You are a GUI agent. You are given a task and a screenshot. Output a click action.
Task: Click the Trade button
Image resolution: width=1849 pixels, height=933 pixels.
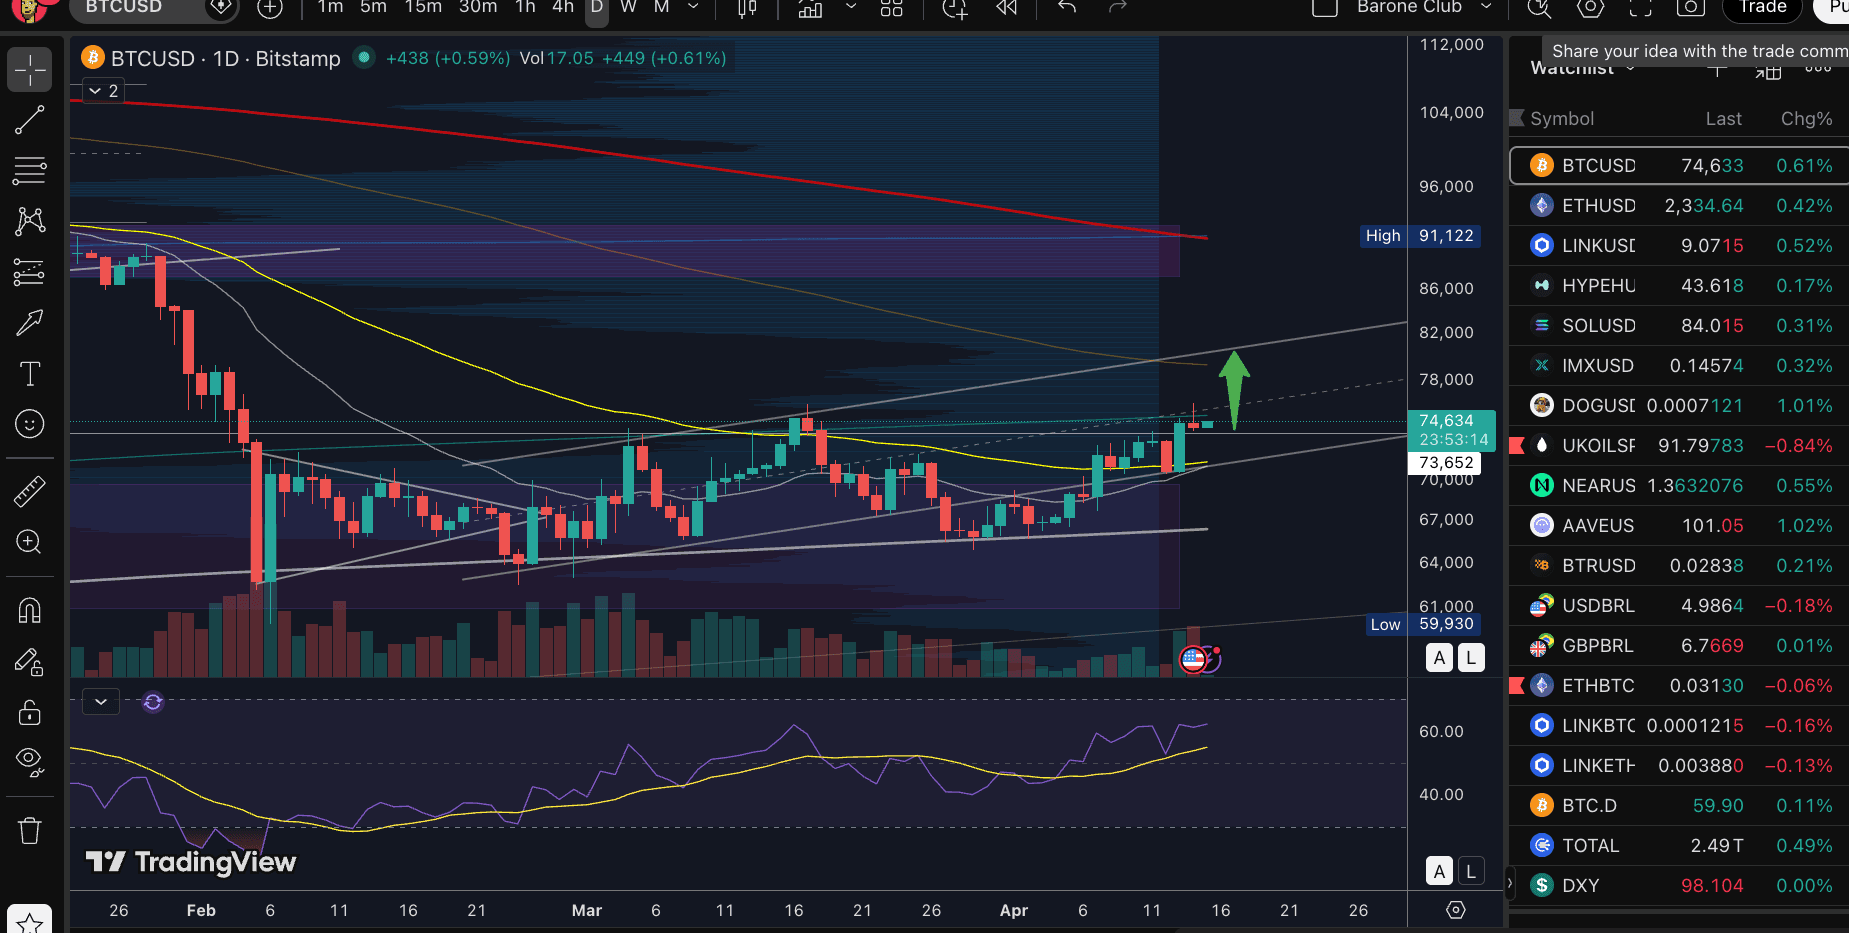tap(1763, 8)
